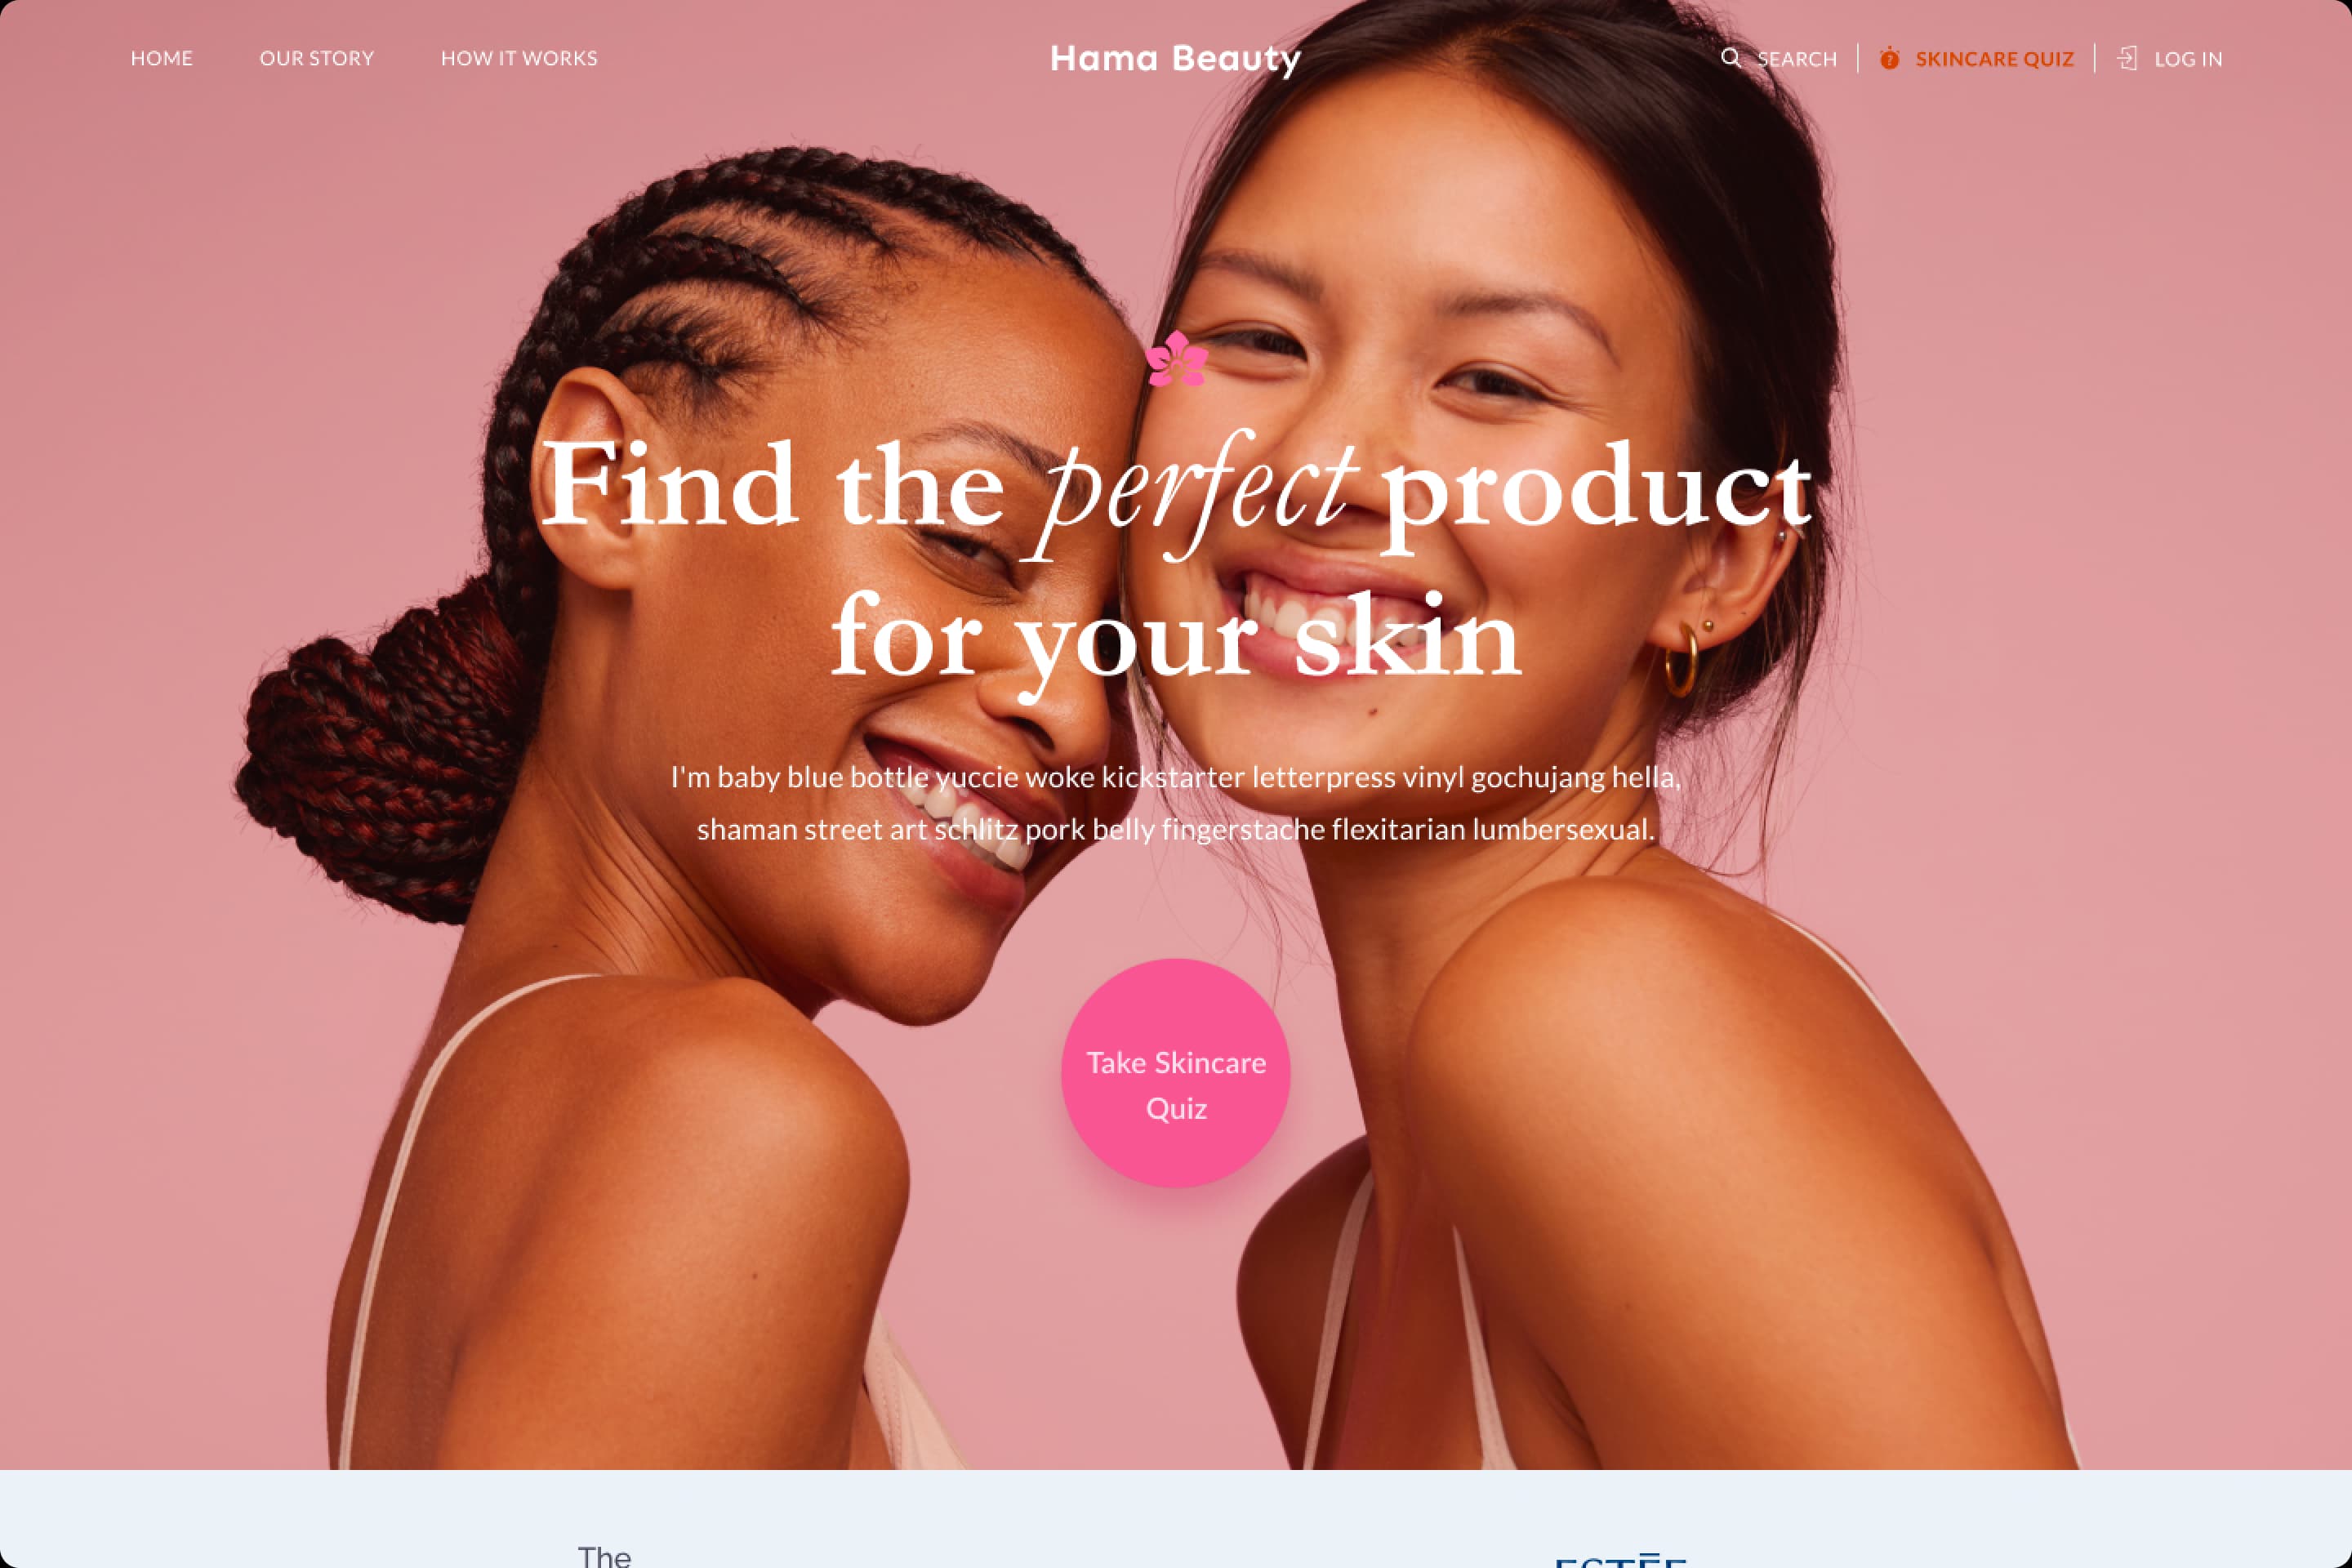Click the word 'product' in the headline
Viewport: 2352px width, 1568px height.
coord(1597,492)
